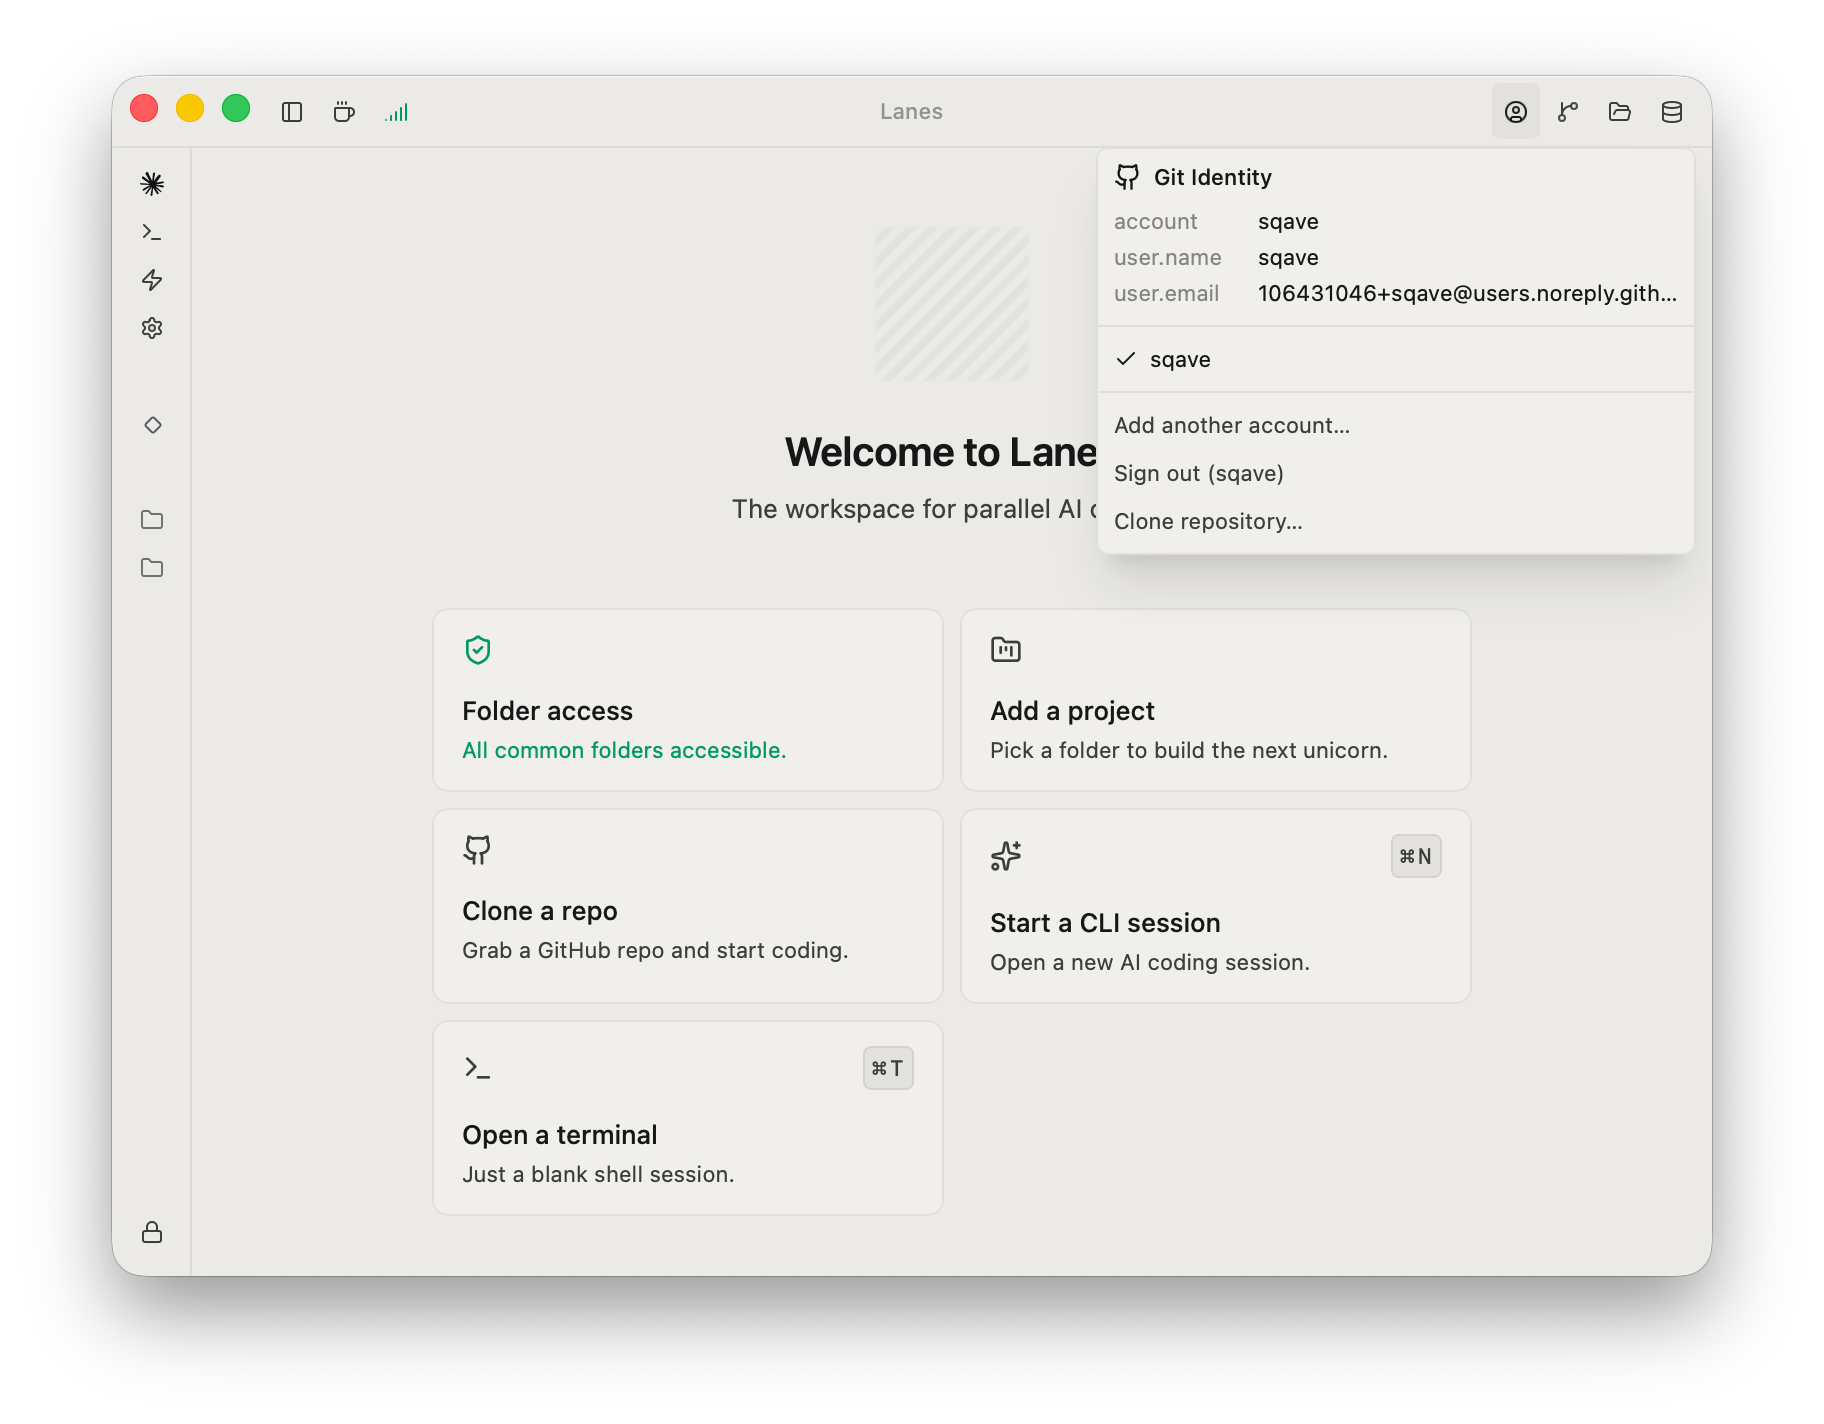Choose Clone repository… from the menu
Viewport: 1824px width, 1424px height.
tap(1396, 521)
